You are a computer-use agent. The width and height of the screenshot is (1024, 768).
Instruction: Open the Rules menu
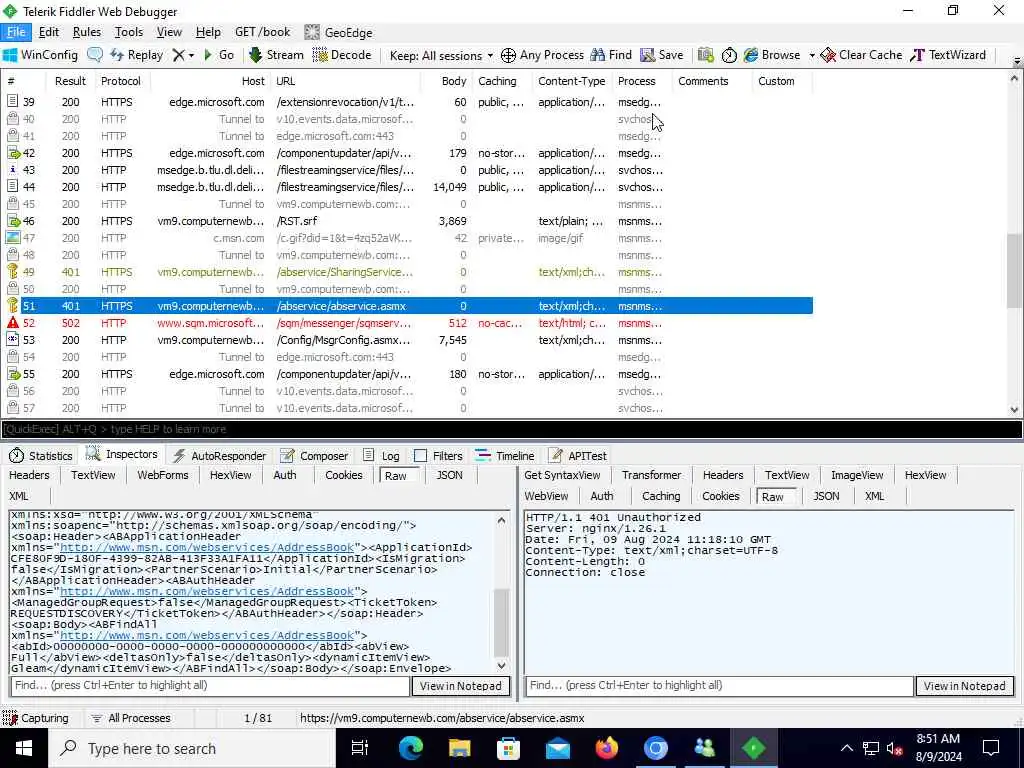[86, 32]
